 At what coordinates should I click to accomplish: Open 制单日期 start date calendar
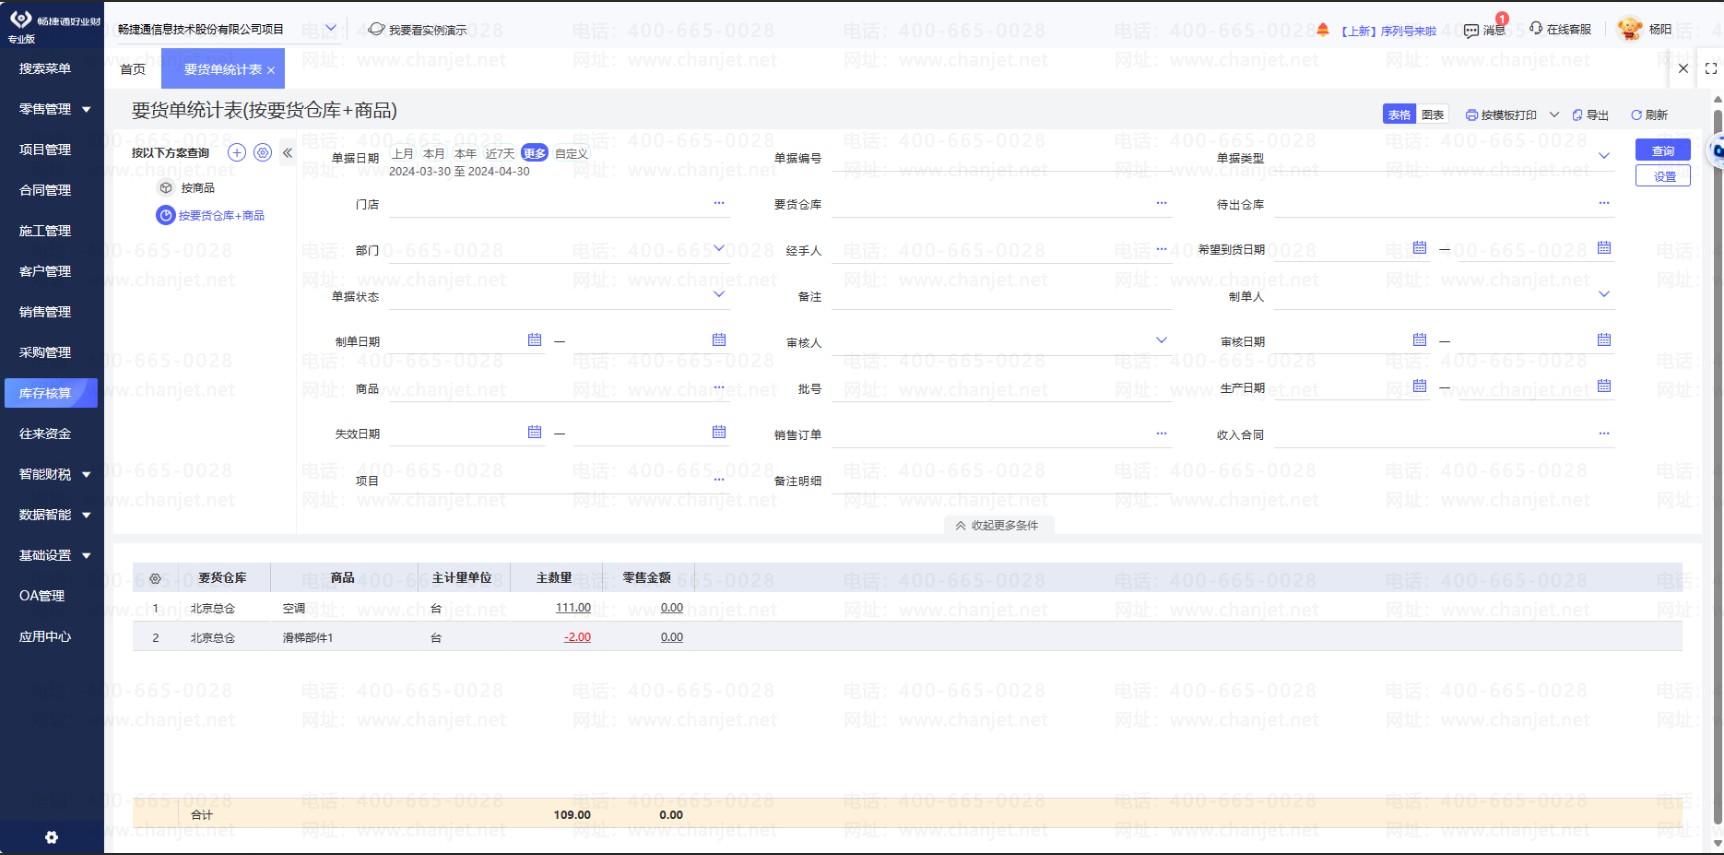point(534,340)
